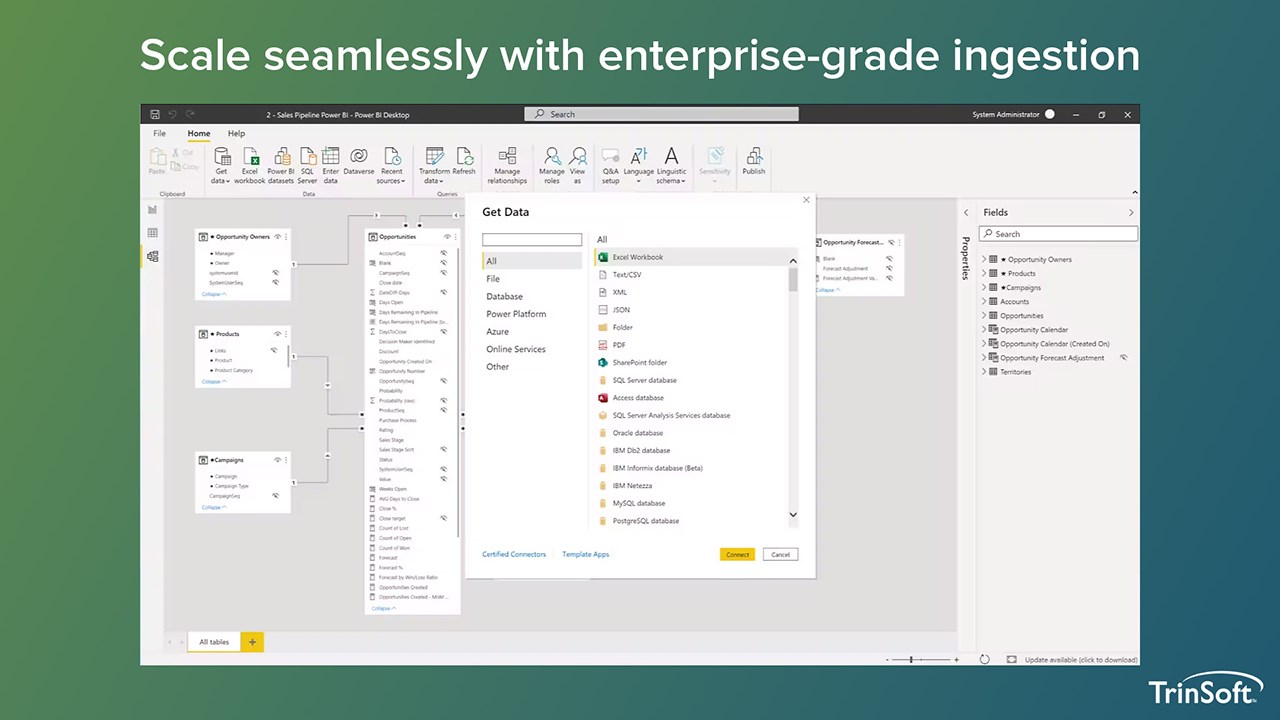Expand the Opportunity Owners table in Fields
The image size is (1280, 720).
(x=983, y=259)
